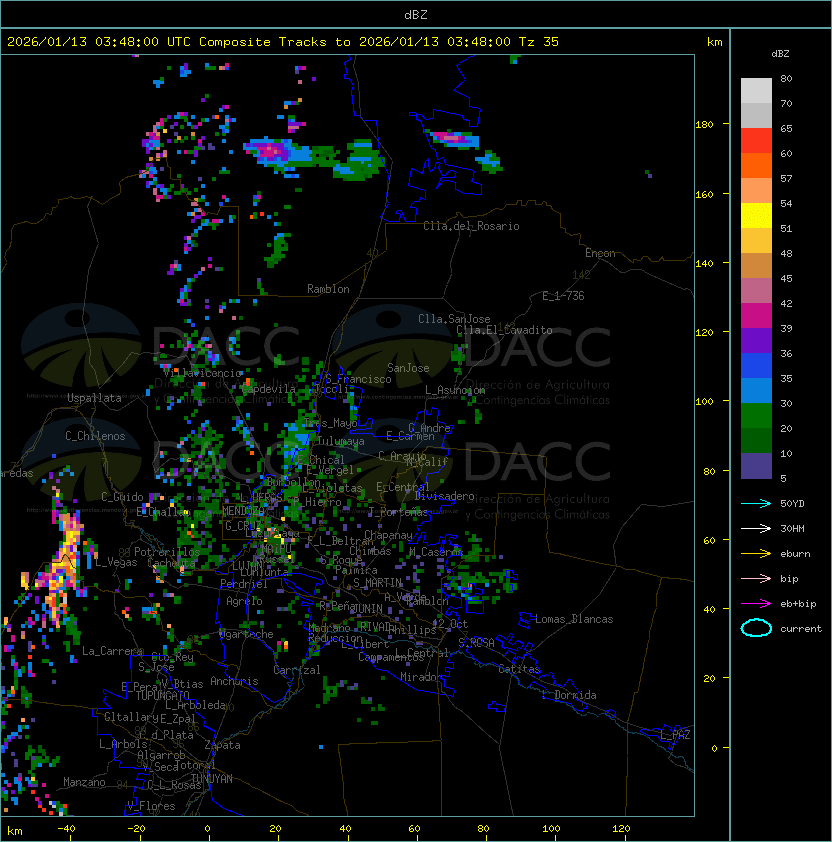Click the cyan 'current' ellipse legend symbol
The height and width of the screenshot is (842, 832).
point(756,628)
